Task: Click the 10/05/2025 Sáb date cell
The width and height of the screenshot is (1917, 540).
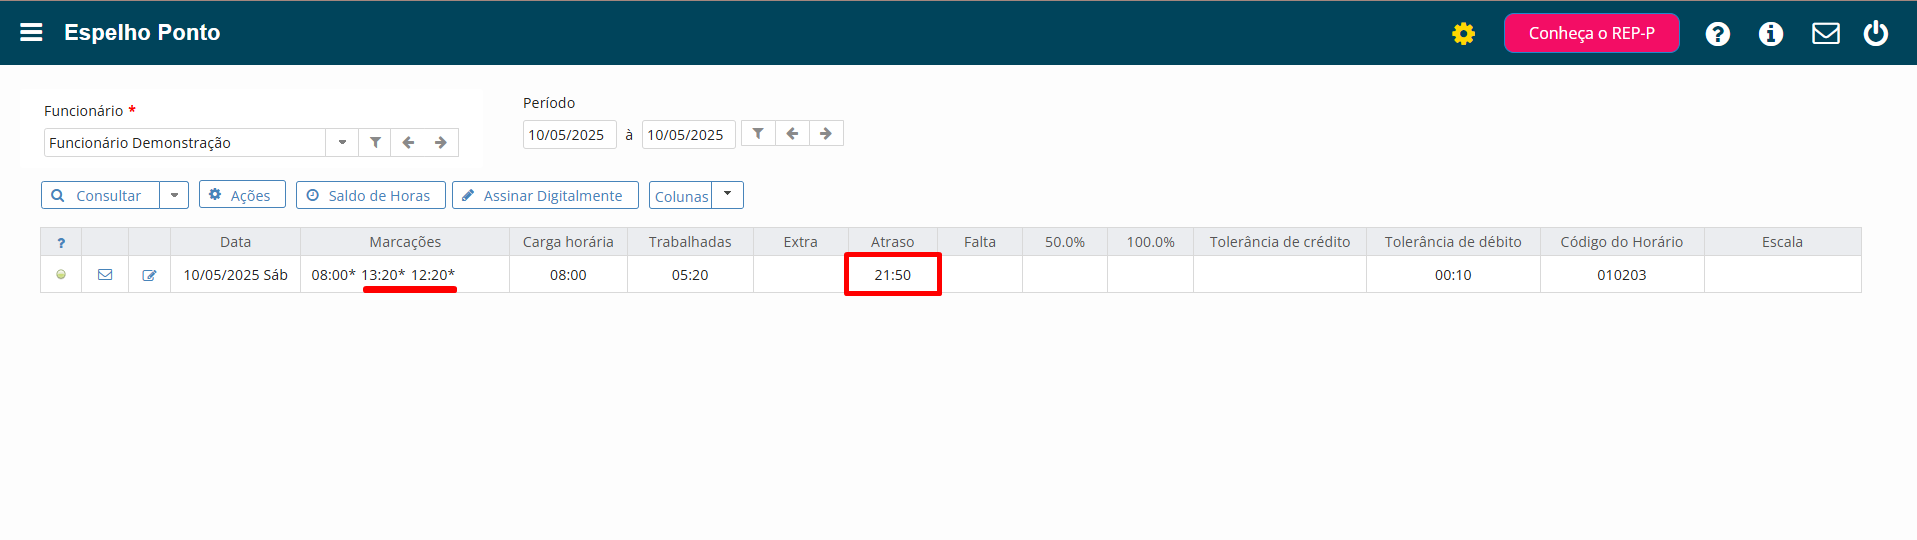Action: (x=235, y=275)
